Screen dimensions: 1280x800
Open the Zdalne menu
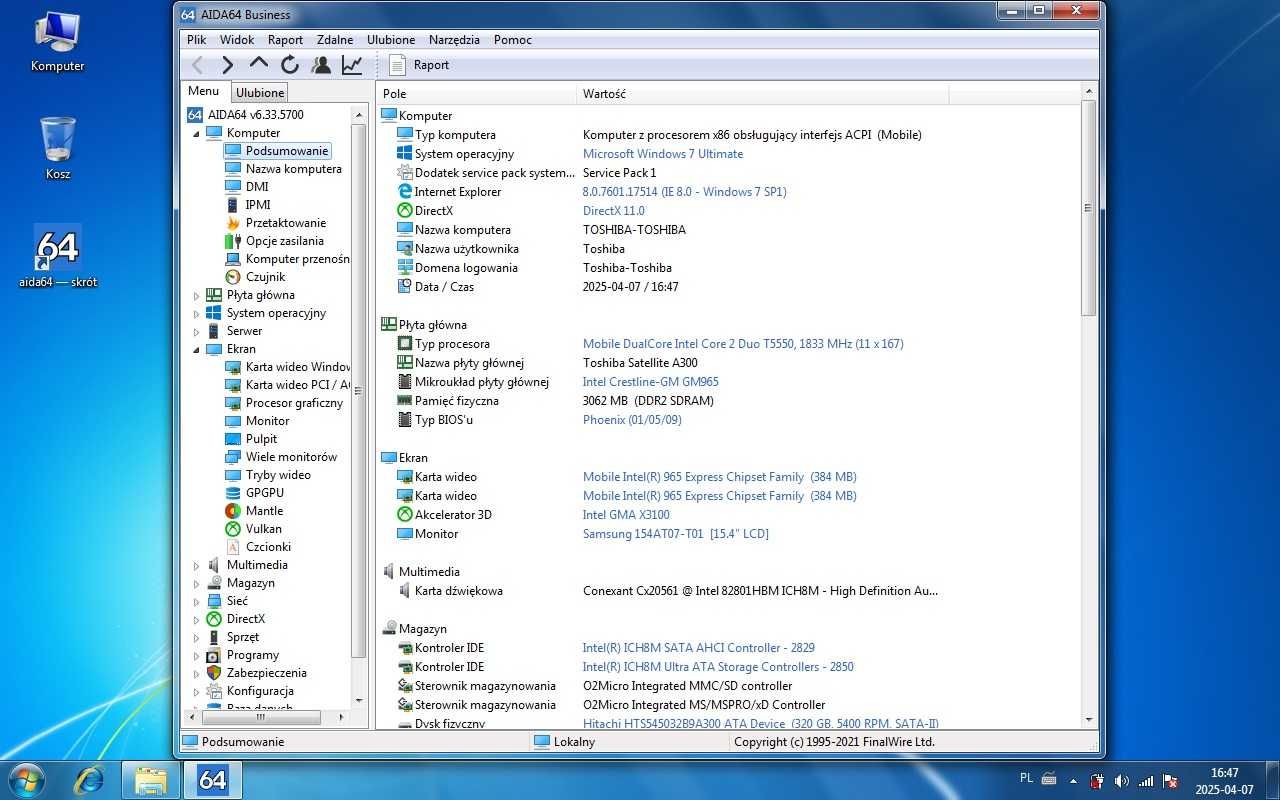point(335,40)
